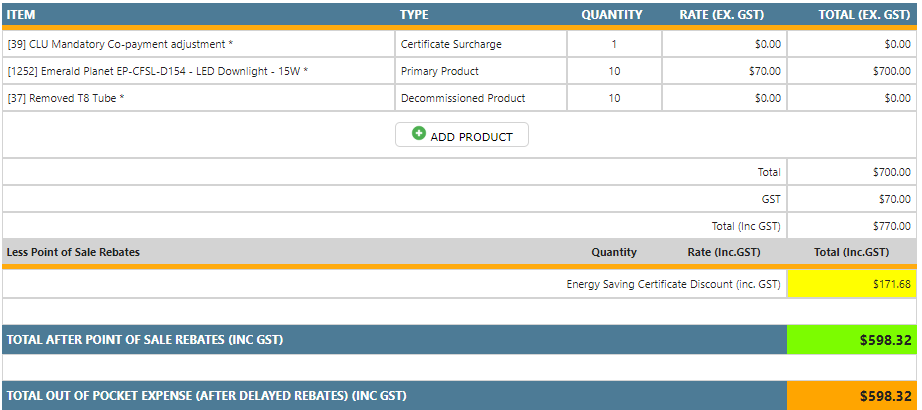Image resolution: width=922 pixels, height=410 pixels.
Task: Click the ITEM column header
Action: click(x=21, y=15)
